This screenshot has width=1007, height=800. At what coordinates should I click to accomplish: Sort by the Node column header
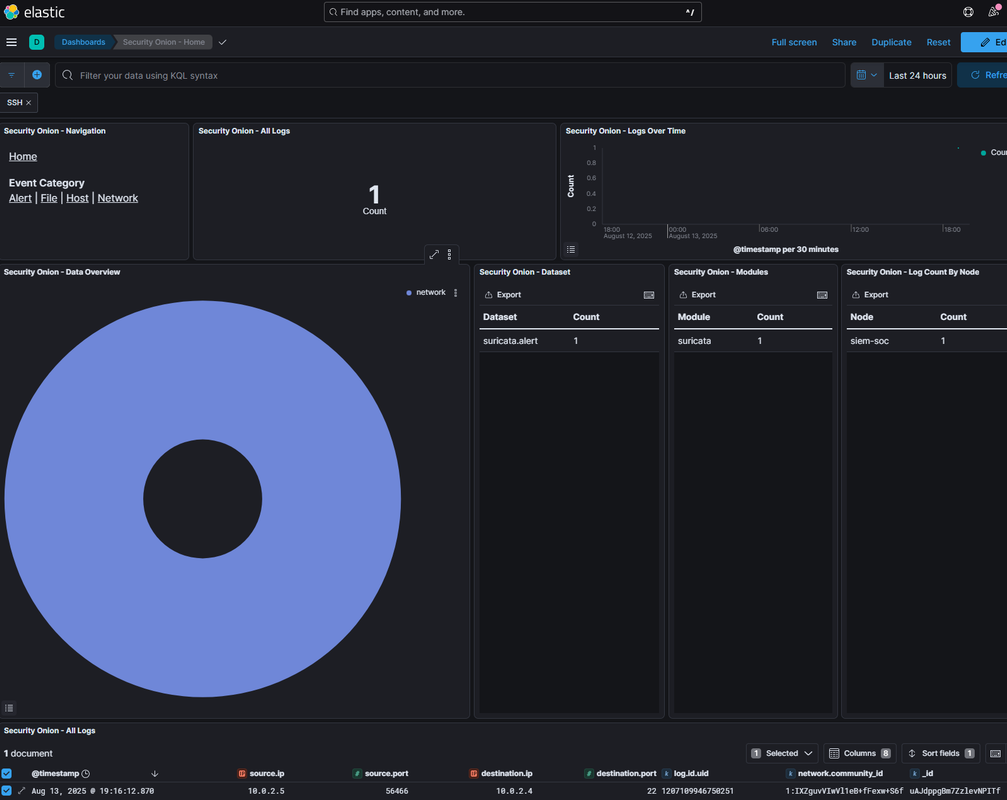click(861, 317)
